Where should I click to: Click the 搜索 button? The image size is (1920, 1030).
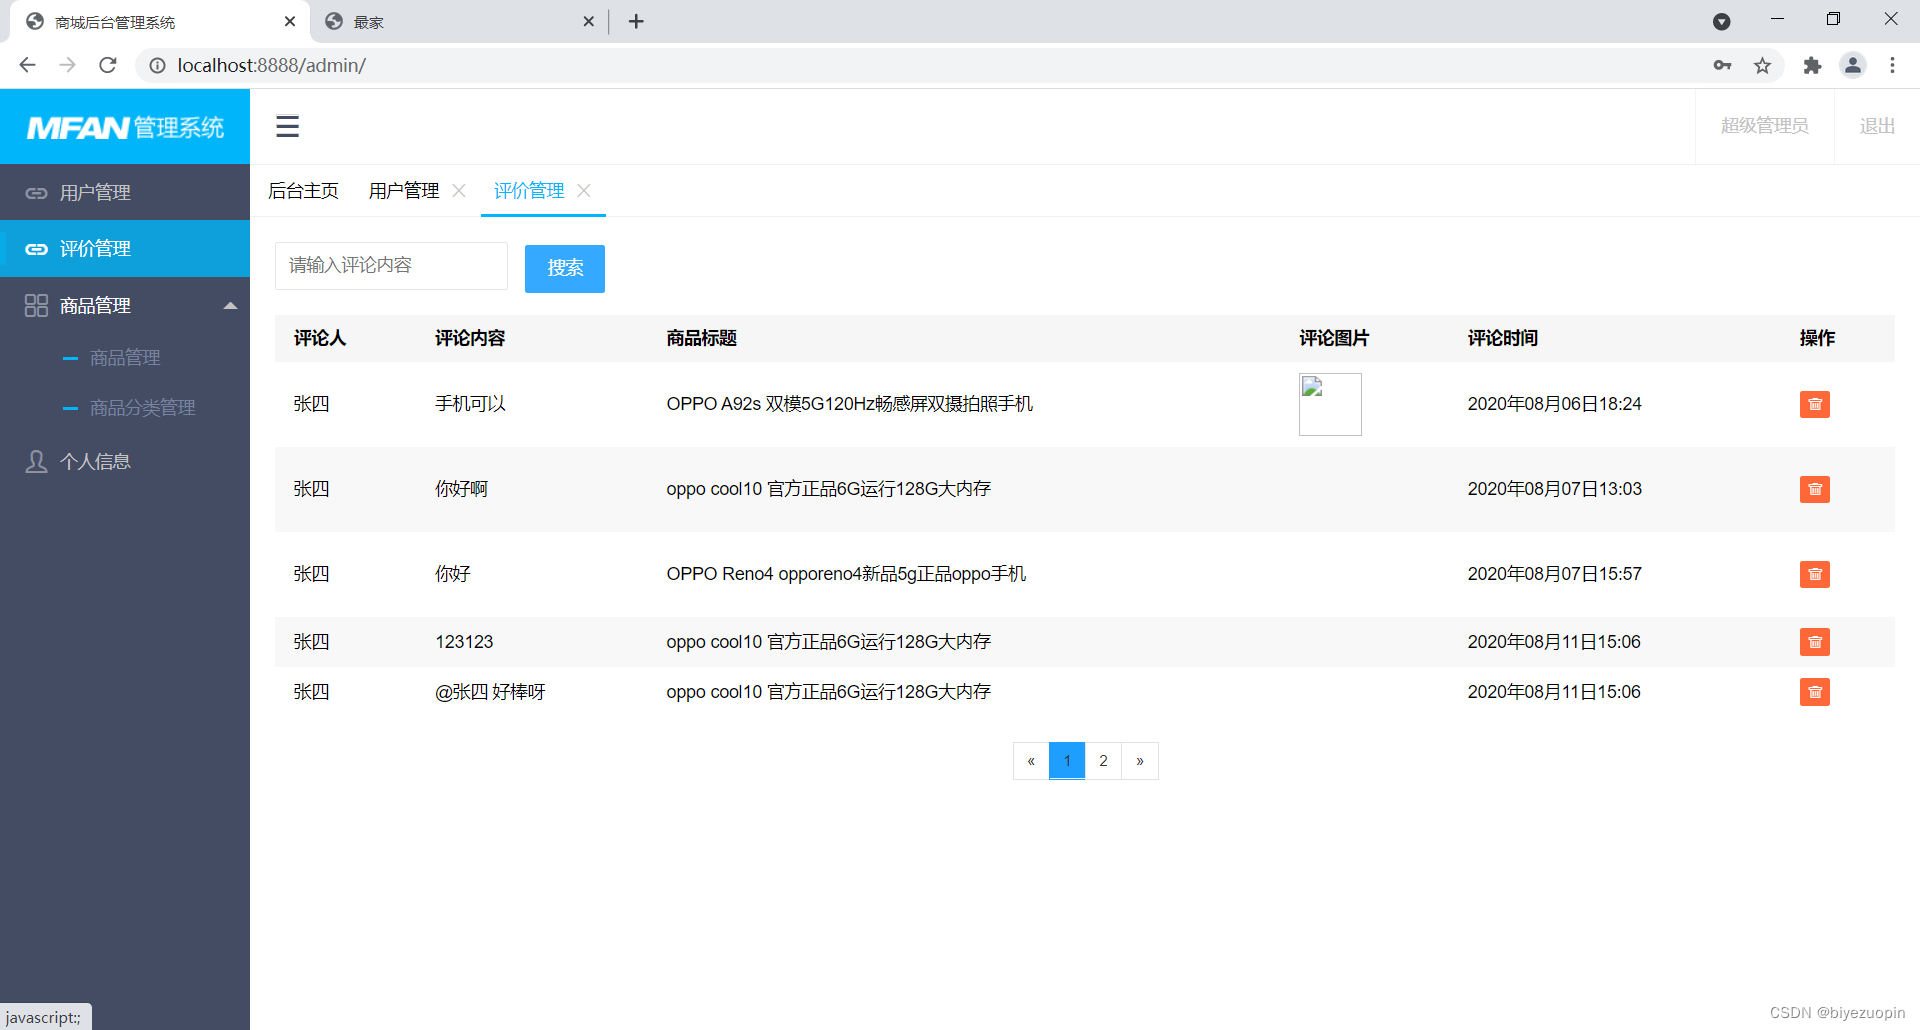point(565,268)
